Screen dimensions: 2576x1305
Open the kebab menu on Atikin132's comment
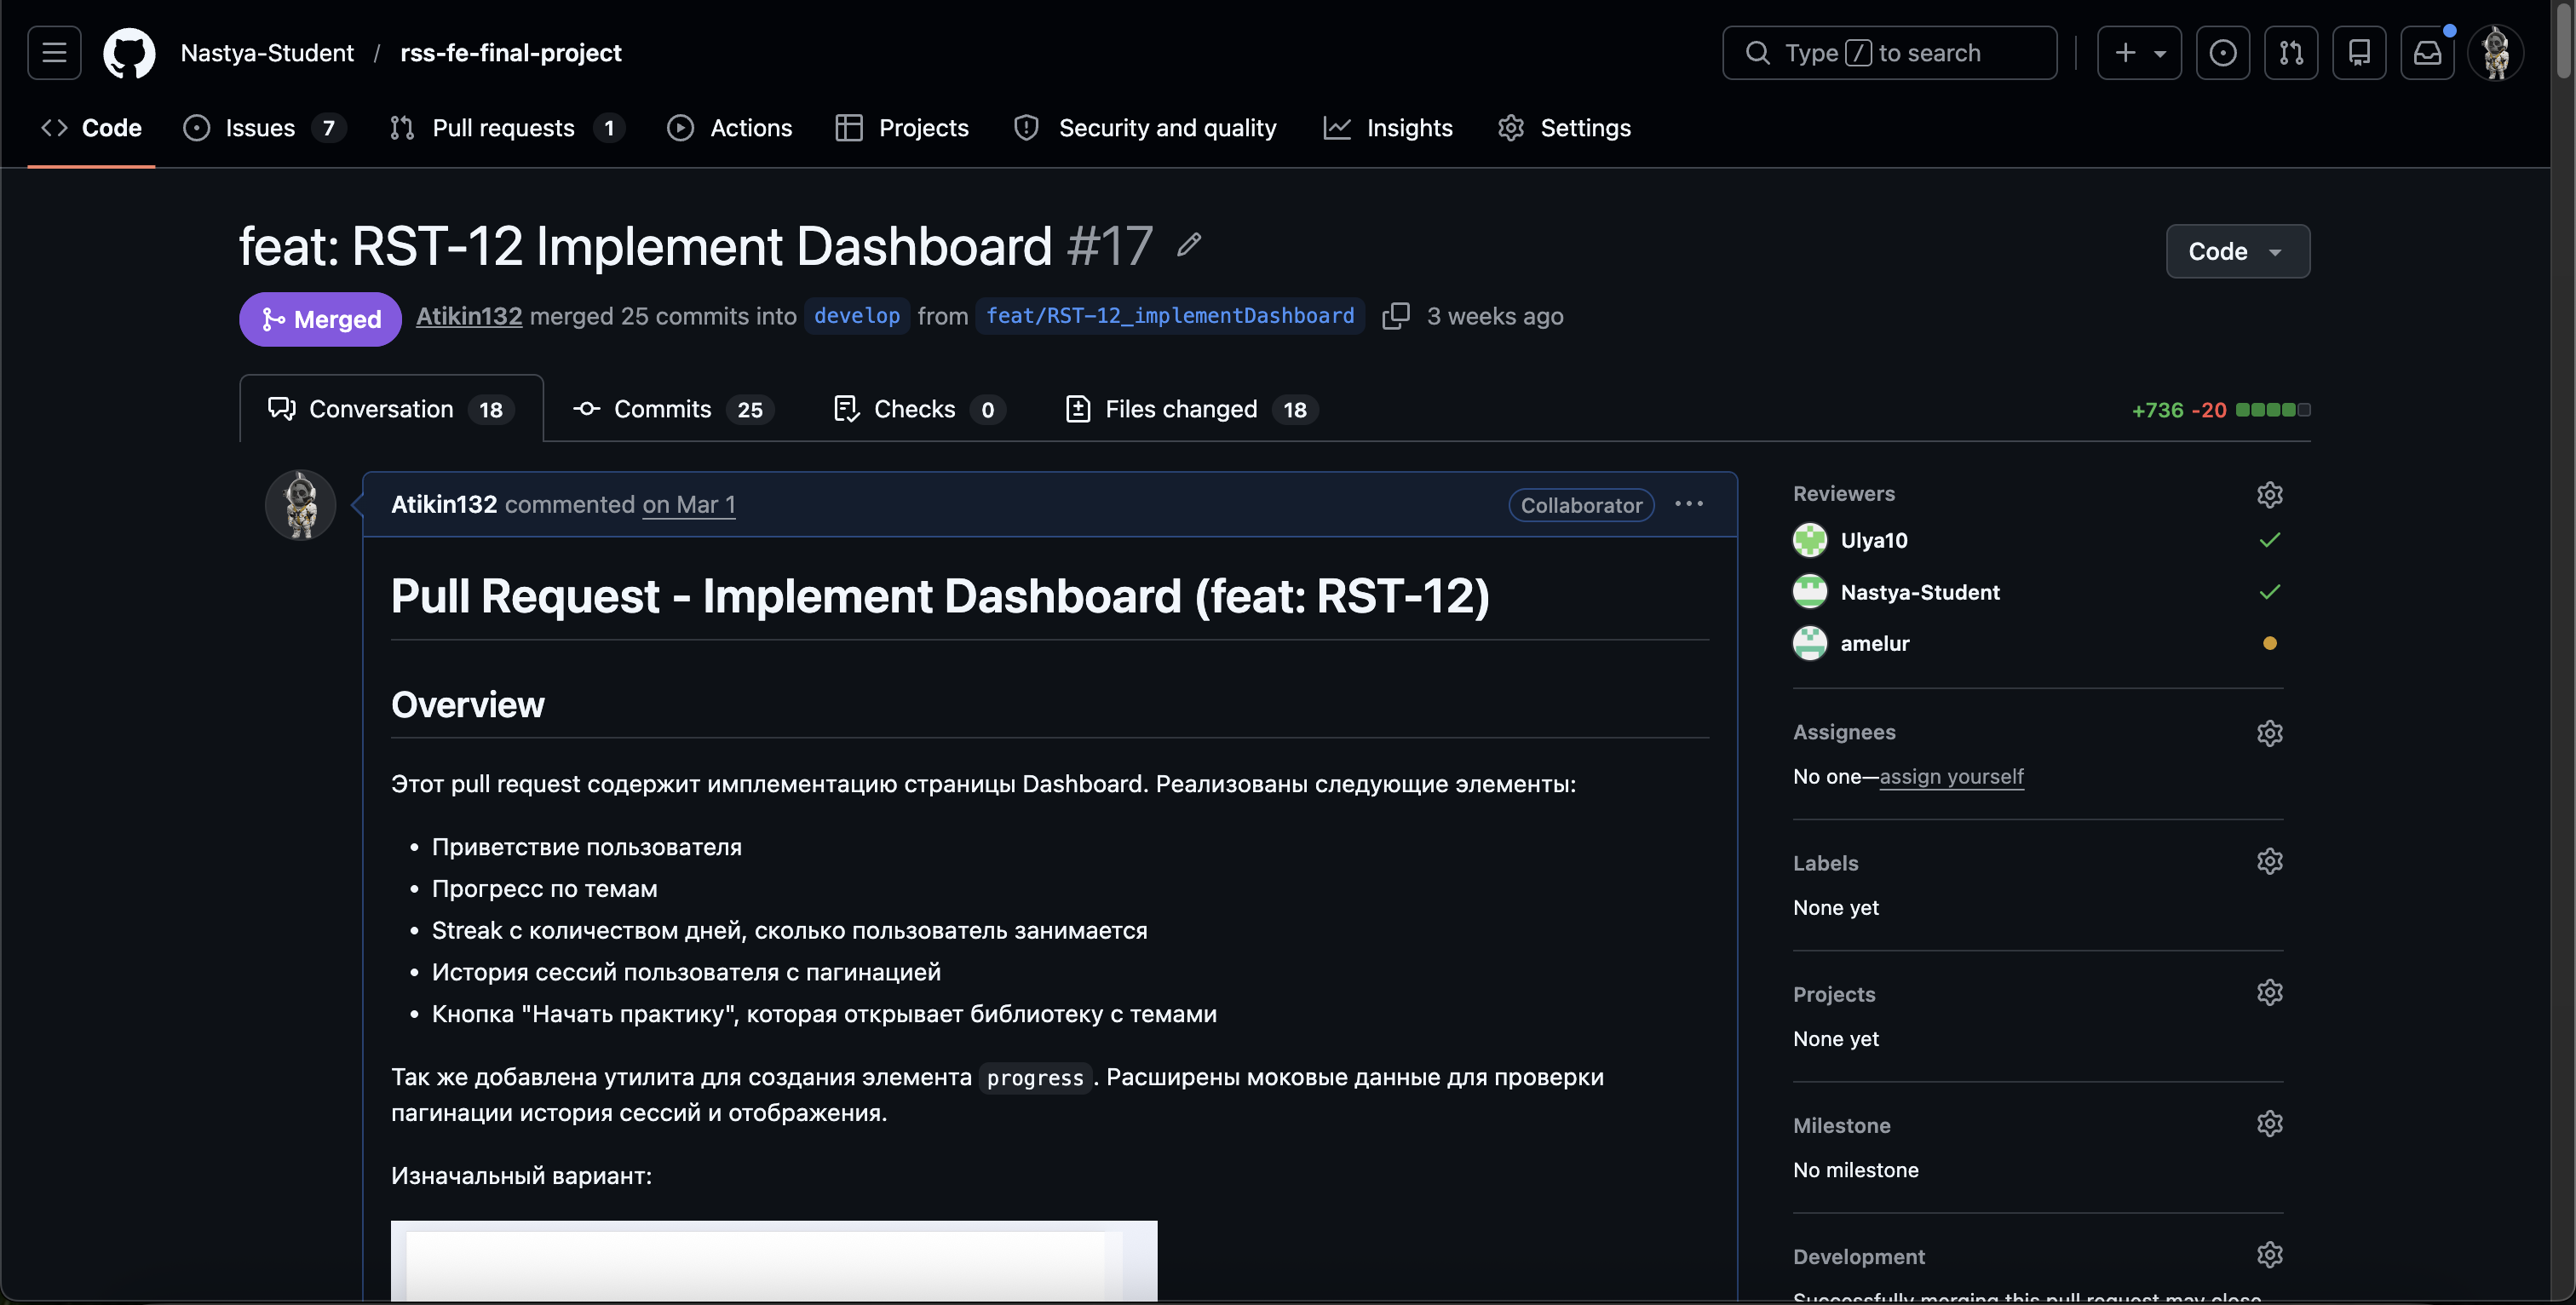[1688, 504]
